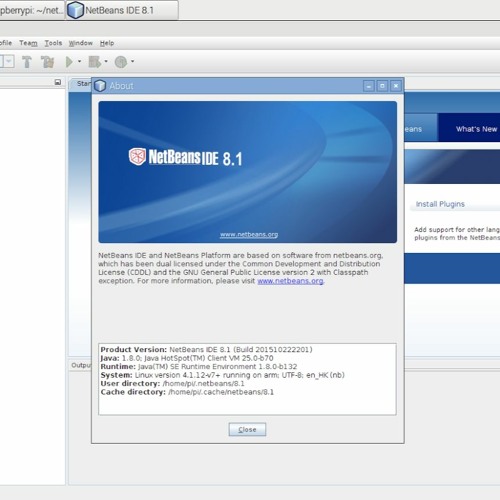Minimize the About dialog
The width and height of the screenshot is (500, 500).
coord(368,86)
